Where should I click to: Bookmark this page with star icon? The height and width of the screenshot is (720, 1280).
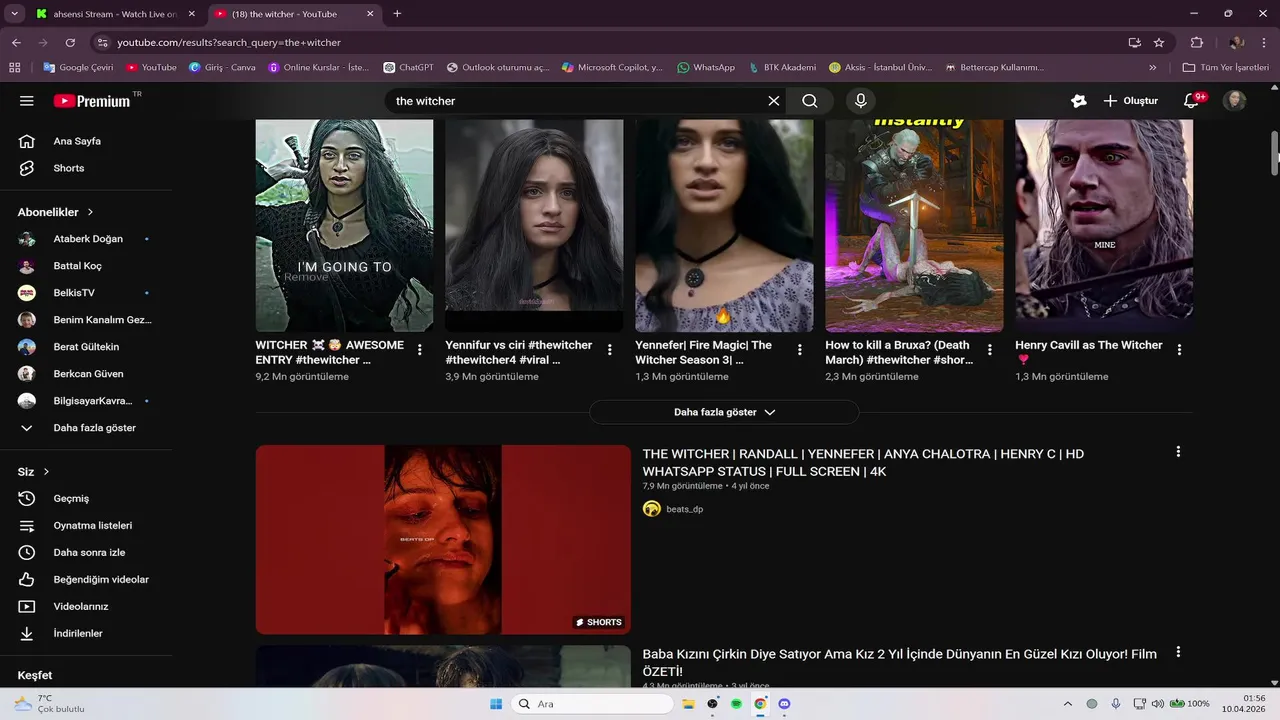(x=1159, y=43)
